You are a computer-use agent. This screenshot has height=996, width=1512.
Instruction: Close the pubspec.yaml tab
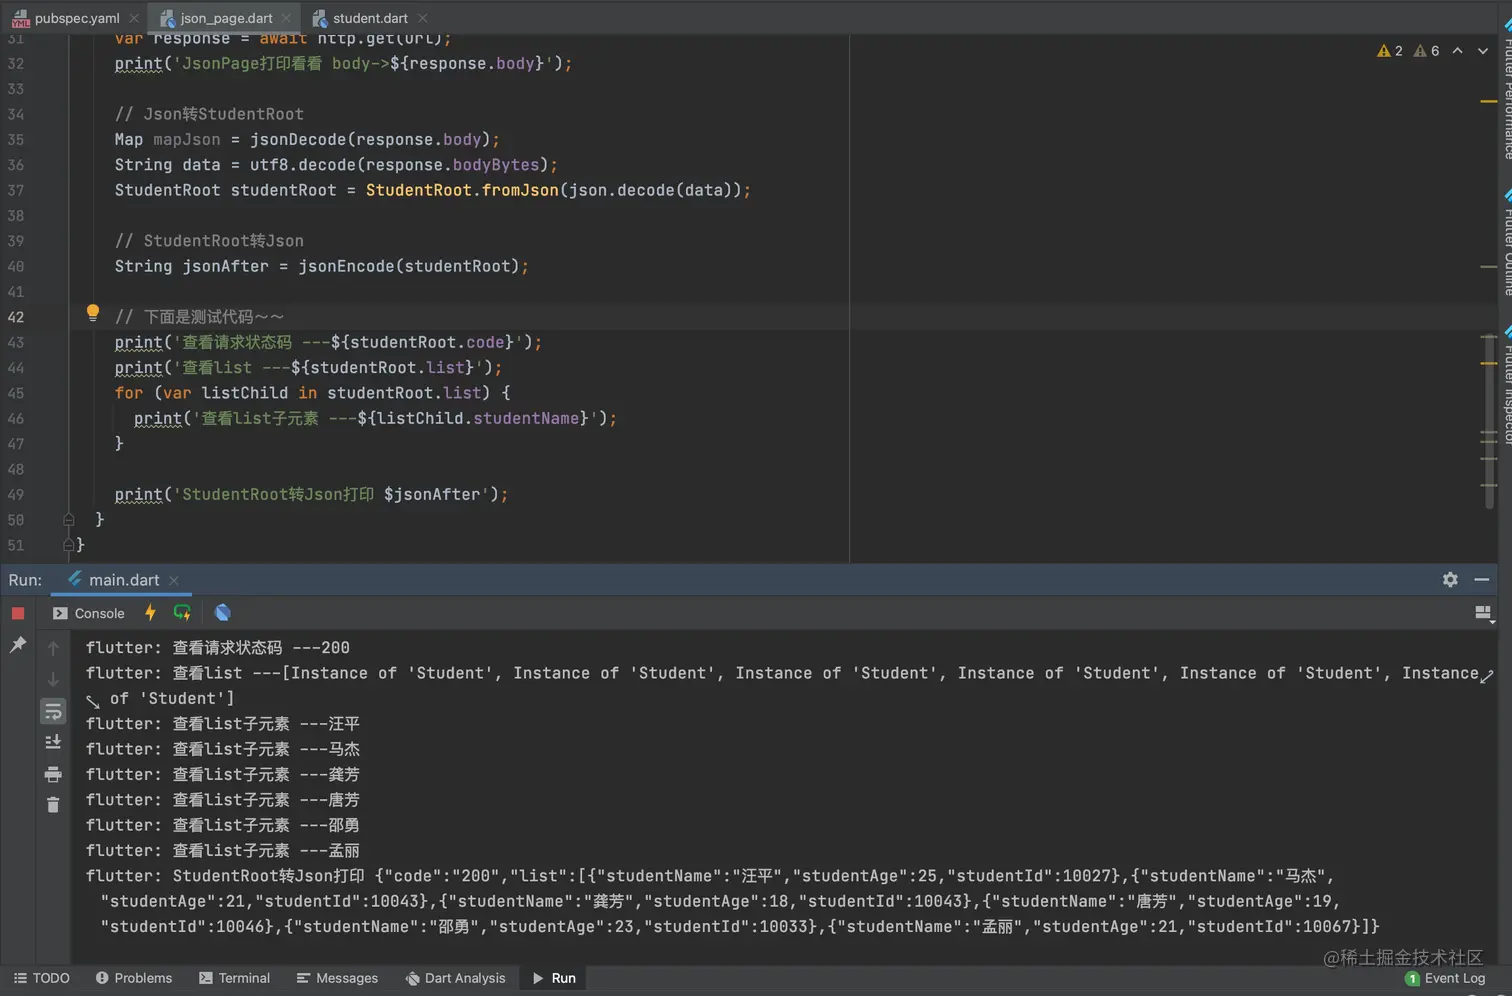click(x=134, y=18)
